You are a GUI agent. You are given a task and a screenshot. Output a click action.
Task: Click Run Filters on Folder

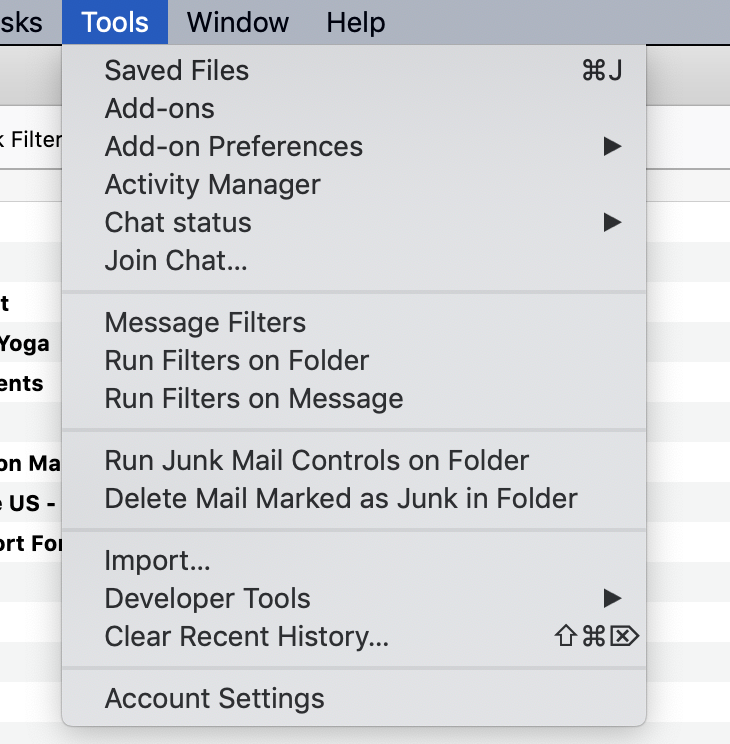[237, 361]
